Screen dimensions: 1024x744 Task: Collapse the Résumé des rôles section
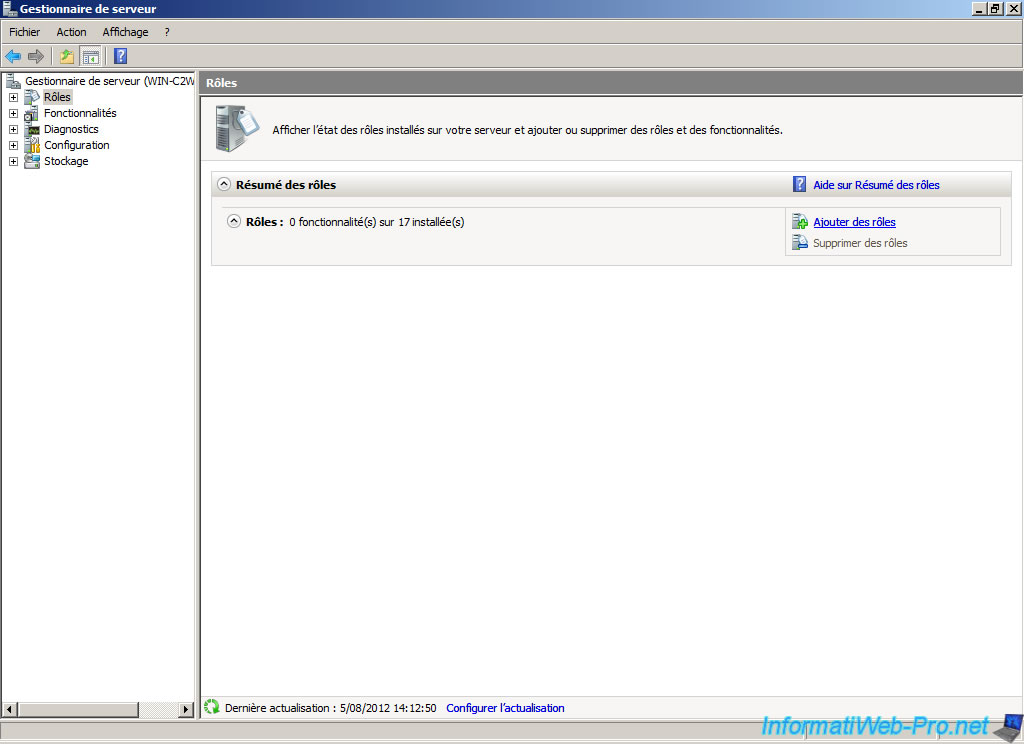coord(223,185)
